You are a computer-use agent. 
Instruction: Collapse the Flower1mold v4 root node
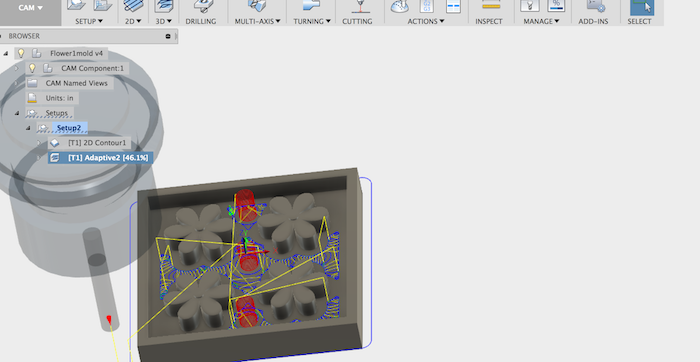click(x=6, y=54)
